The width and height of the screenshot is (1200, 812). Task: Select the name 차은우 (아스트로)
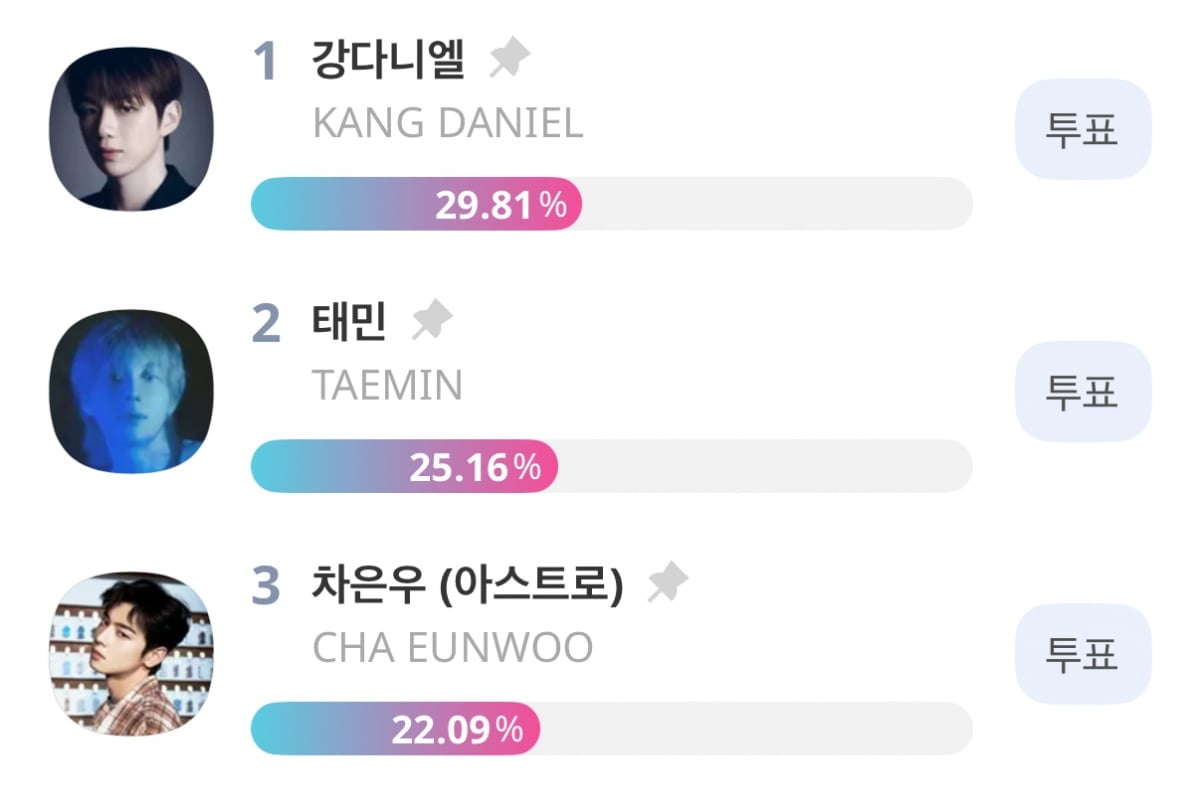tap(467, 586)
